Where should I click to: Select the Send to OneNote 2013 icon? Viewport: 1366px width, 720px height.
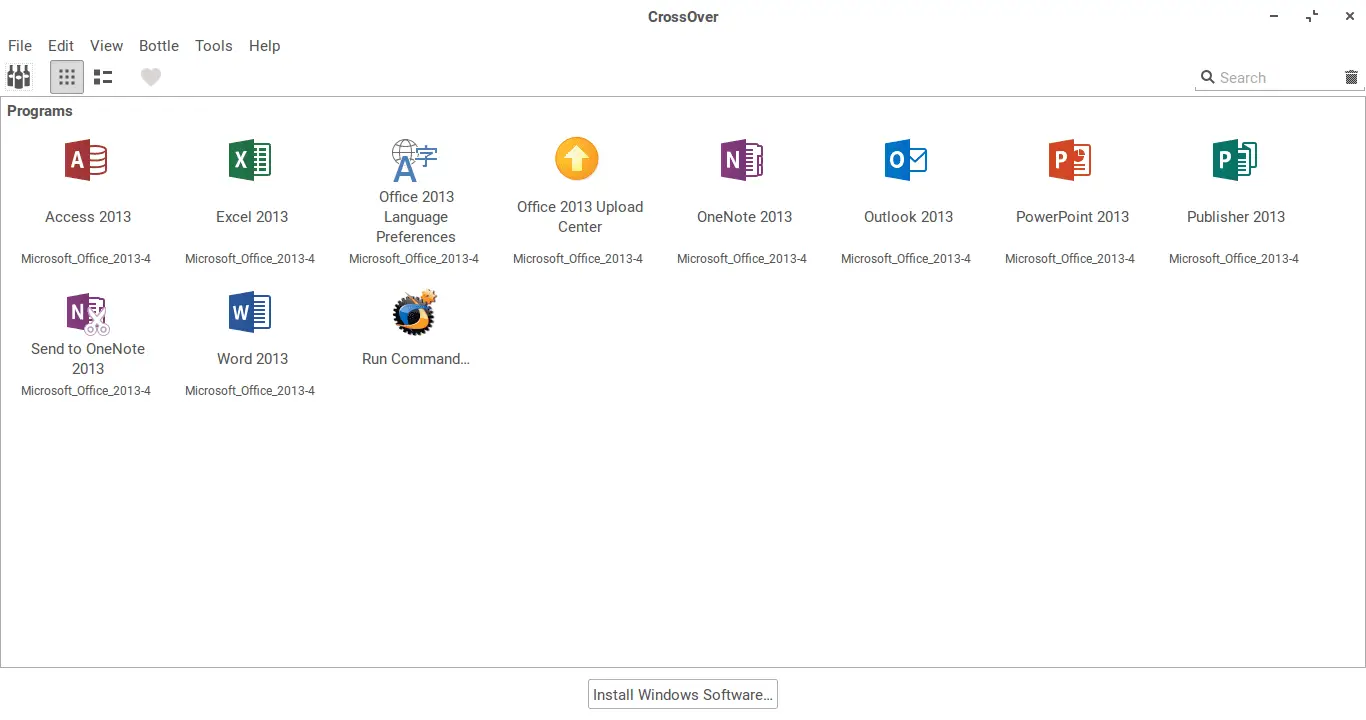pos(88,313)
